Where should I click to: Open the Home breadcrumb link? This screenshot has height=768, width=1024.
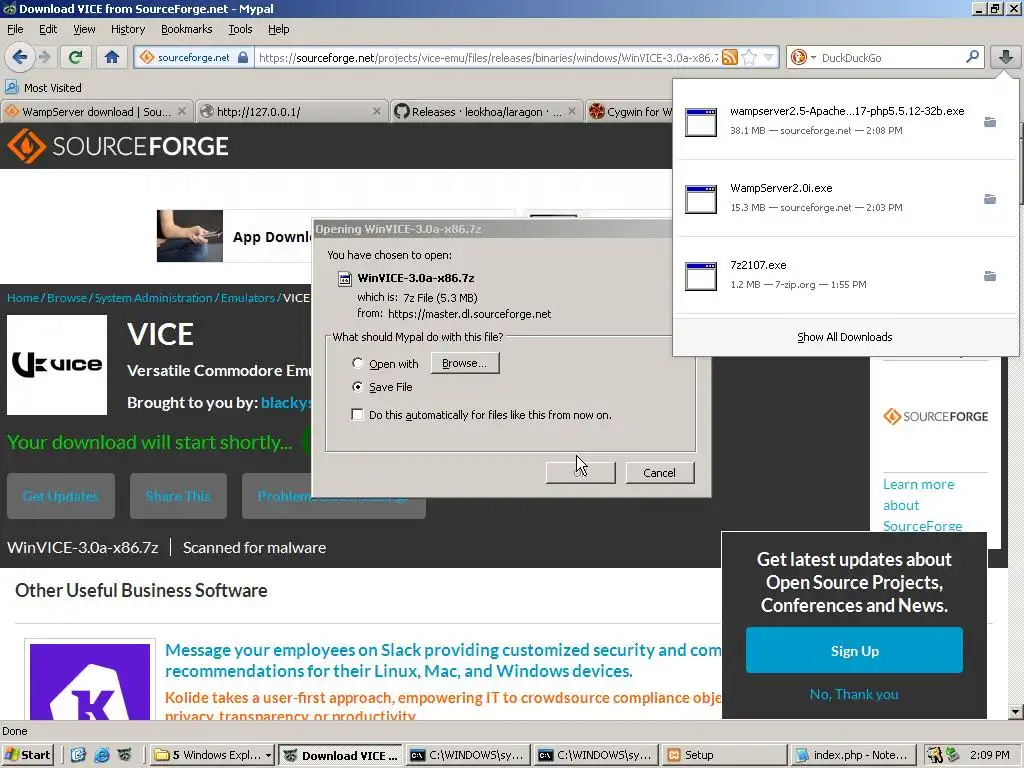(x=23, y=298)
